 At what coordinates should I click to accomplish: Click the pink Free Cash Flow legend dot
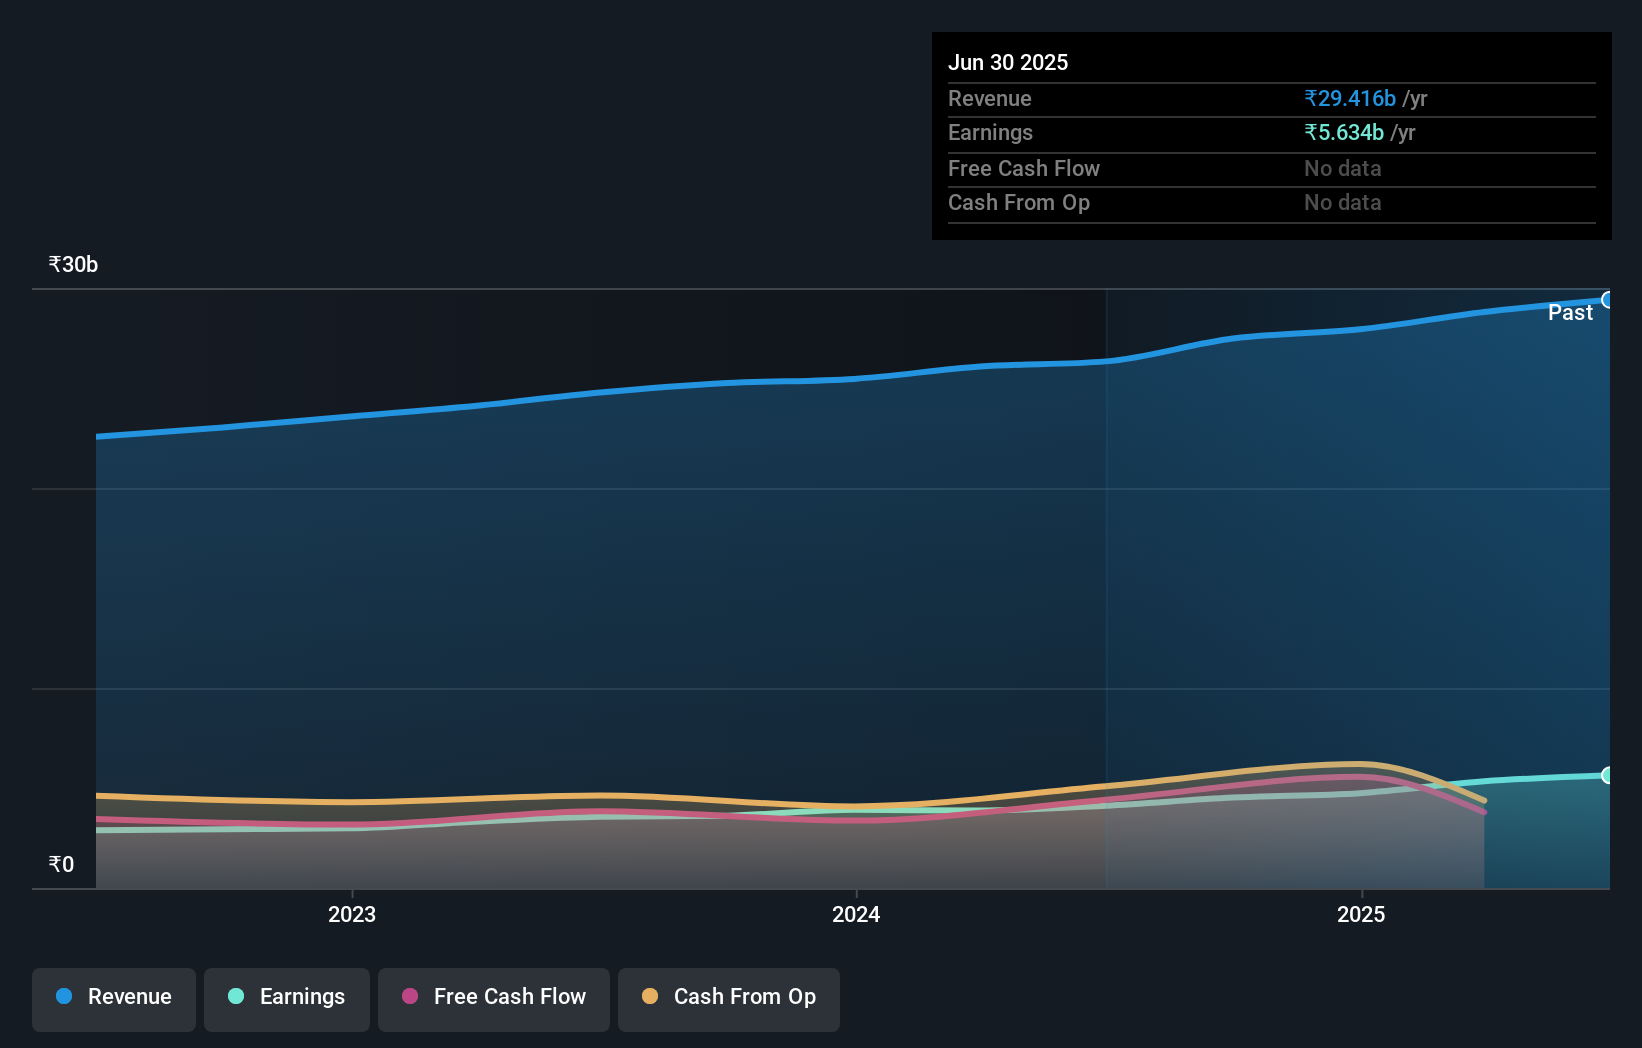pos(410,996)
